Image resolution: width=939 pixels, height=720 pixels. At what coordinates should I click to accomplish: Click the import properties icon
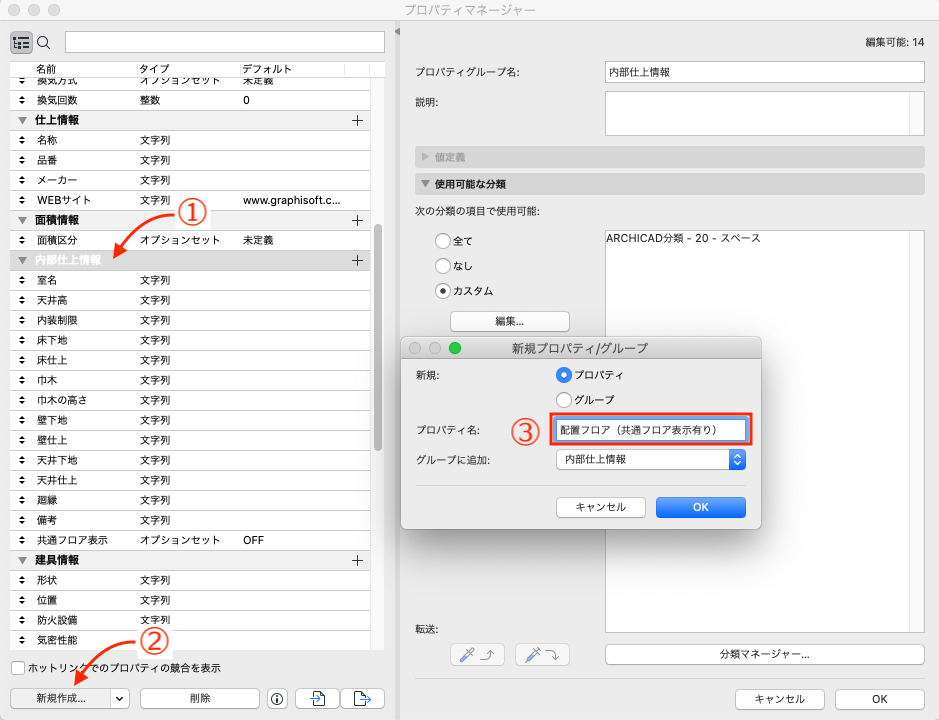click(317, 698)
